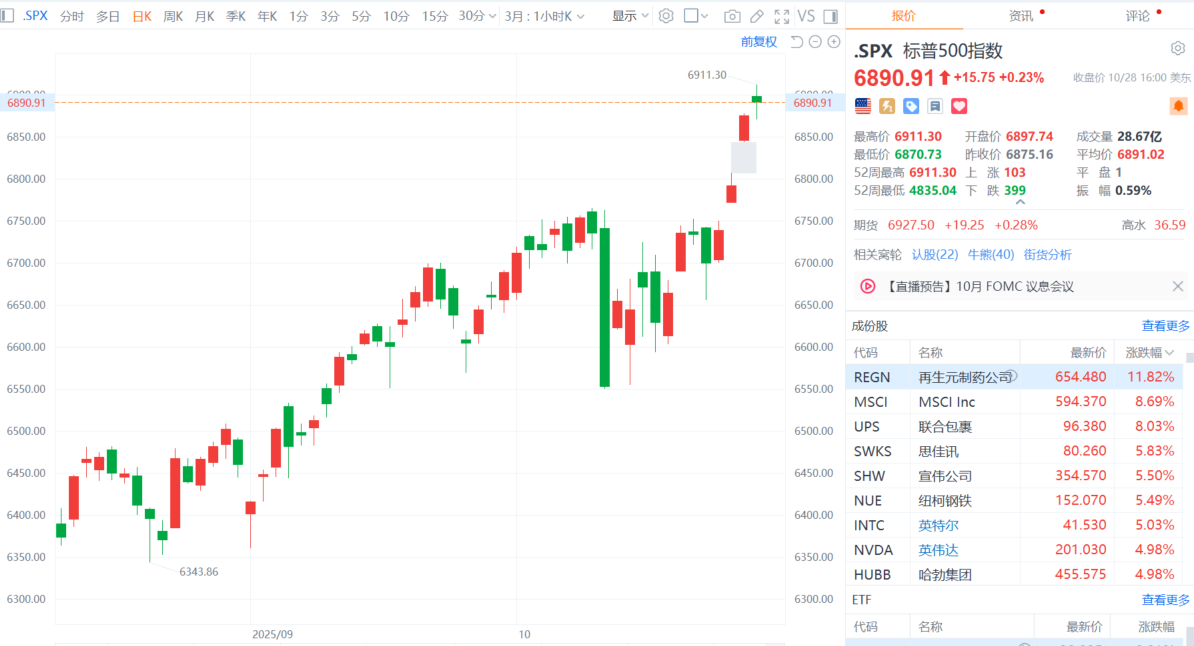
Task: Toggle the right side panel
Action: pyautogui.click(x=830, y=16)
